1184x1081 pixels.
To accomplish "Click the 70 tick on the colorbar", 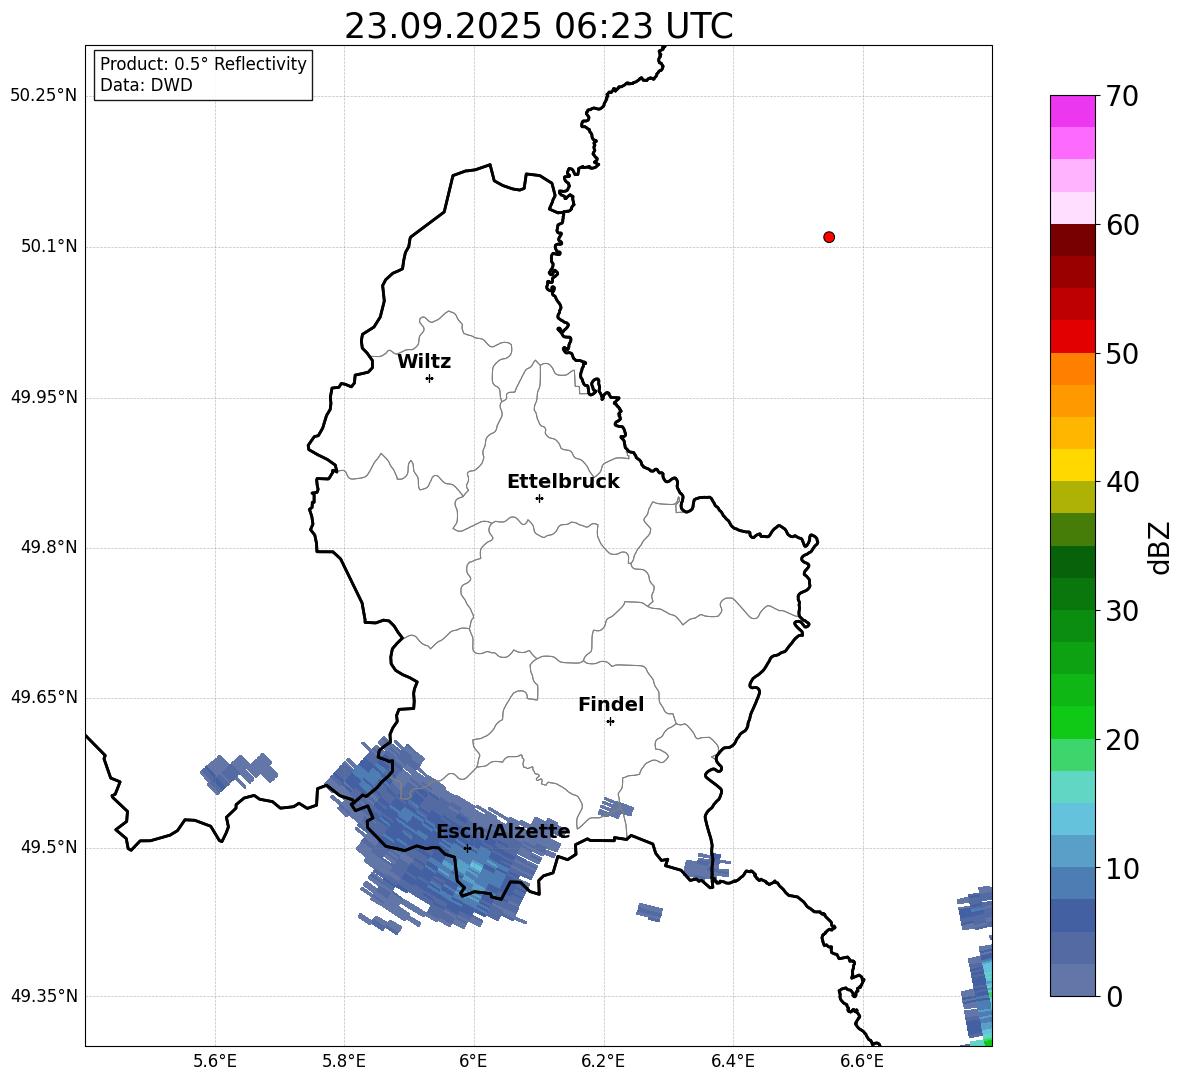I will [1122, 96].
